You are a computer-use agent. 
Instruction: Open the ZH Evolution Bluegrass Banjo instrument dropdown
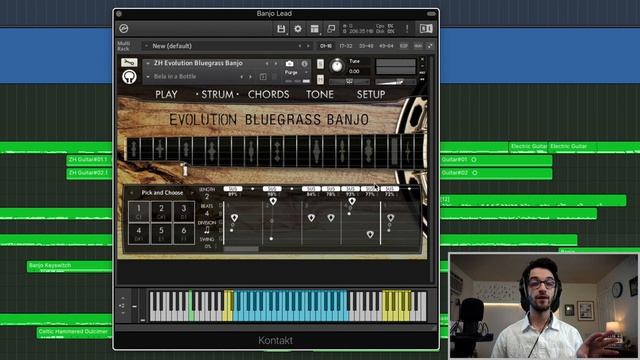tap(148, 63)
